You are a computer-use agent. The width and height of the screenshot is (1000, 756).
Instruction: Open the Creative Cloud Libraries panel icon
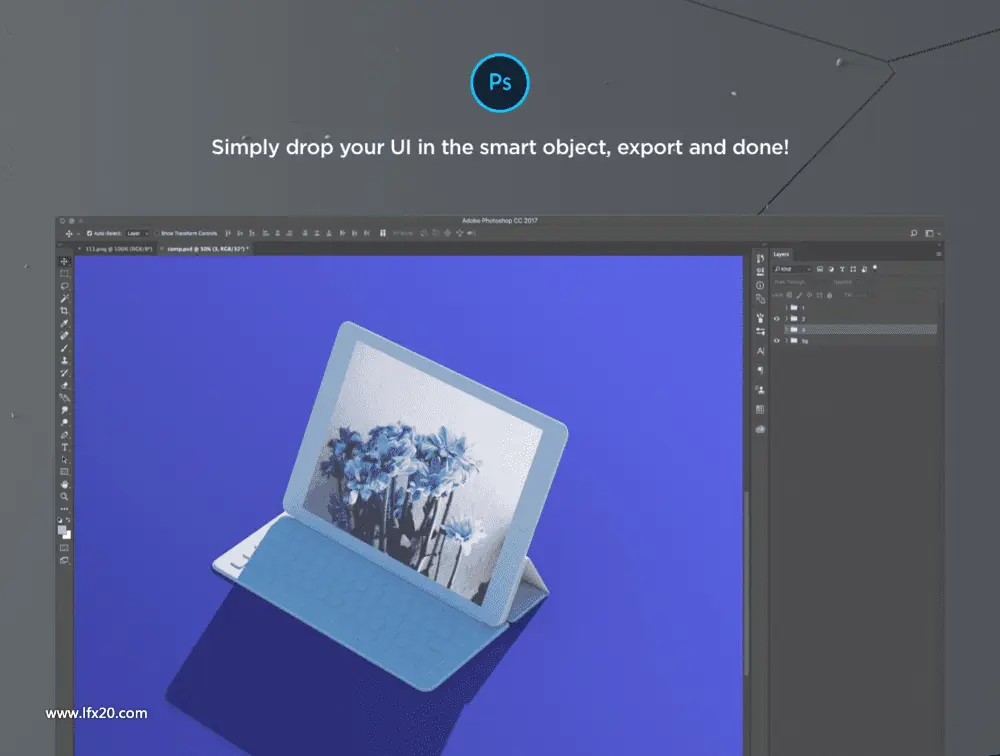(760, 429)
